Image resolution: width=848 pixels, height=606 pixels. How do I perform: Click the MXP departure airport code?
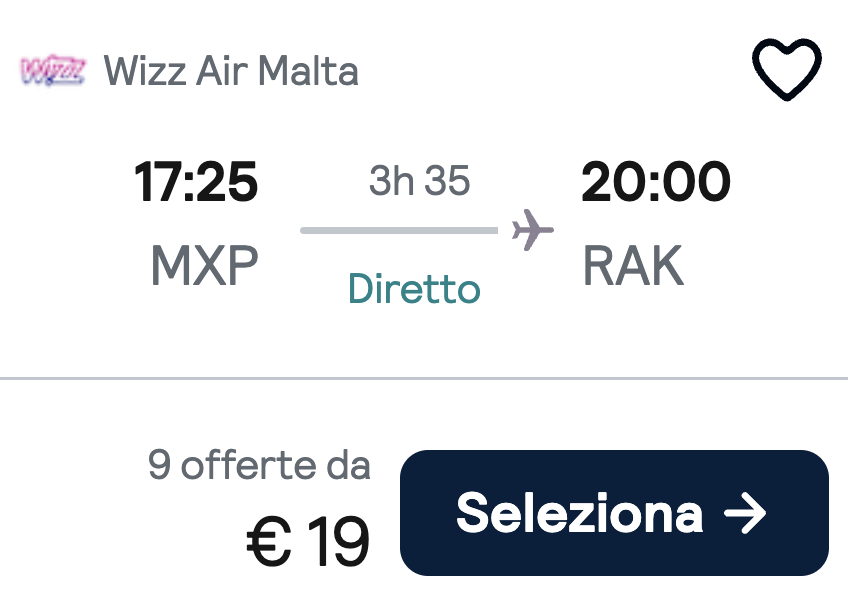[x=204, y=266]
